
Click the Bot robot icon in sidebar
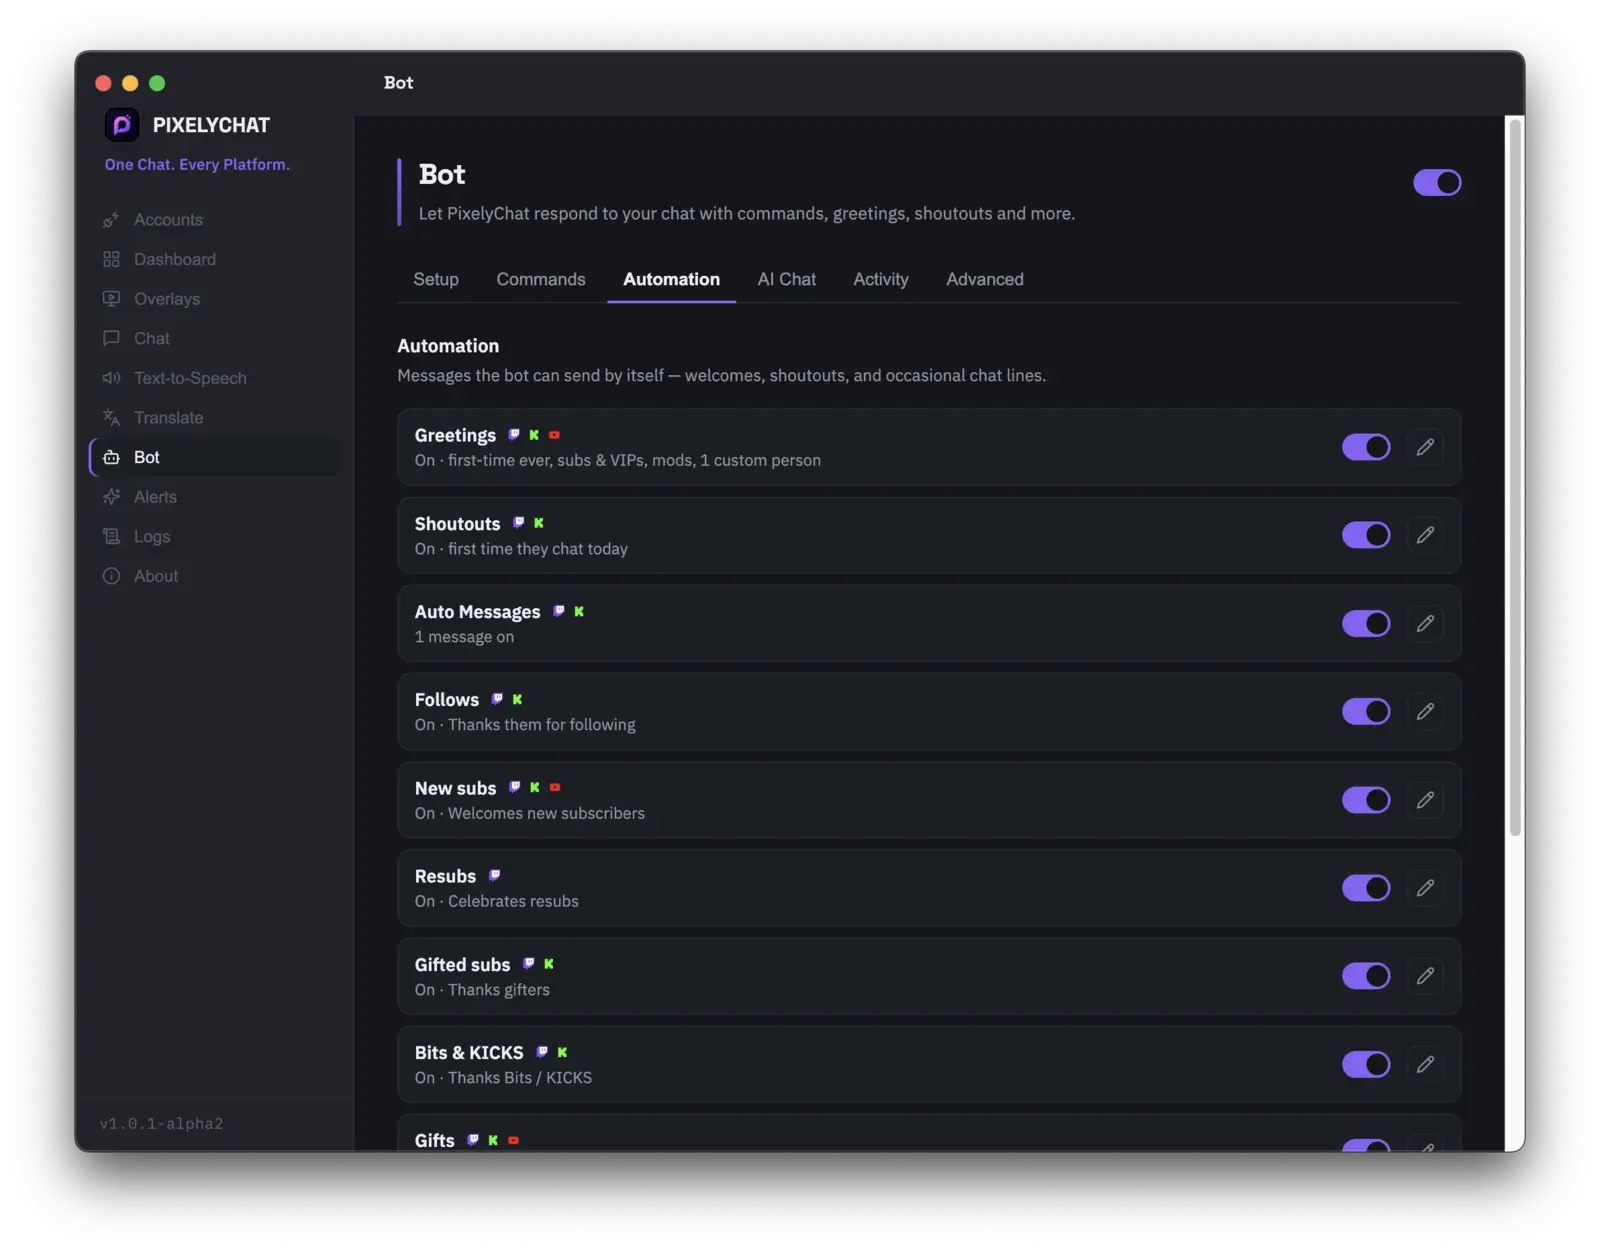[x=111, y=458]
